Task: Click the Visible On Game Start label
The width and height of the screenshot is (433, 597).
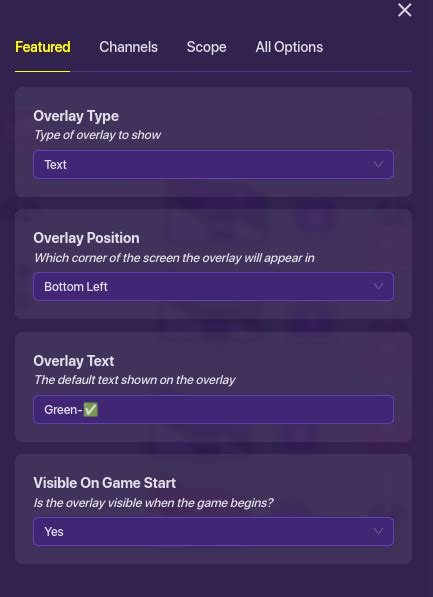Action: coord(105,483)
